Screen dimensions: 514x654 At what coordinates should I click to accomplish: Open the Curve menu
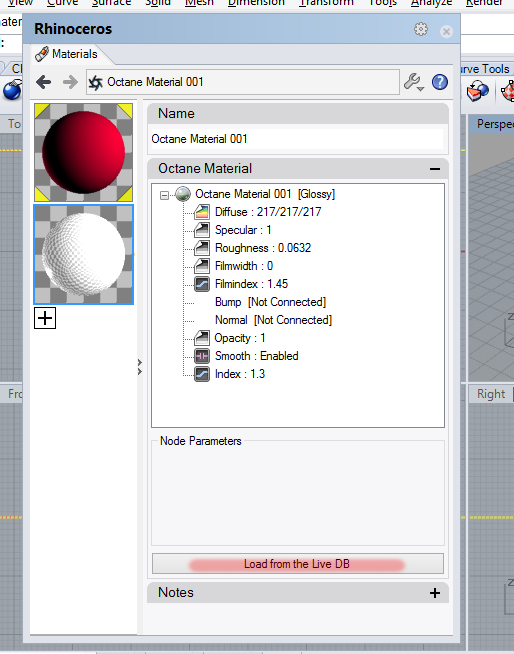pos(63,3)
